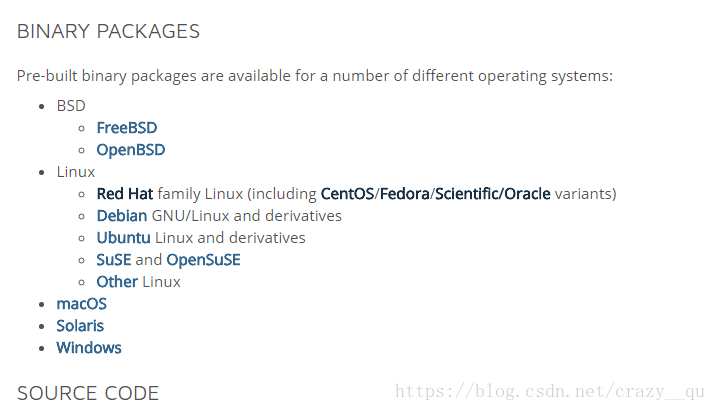Select the OpenSuSE link
Screen dimensions: 716x411
203,260
